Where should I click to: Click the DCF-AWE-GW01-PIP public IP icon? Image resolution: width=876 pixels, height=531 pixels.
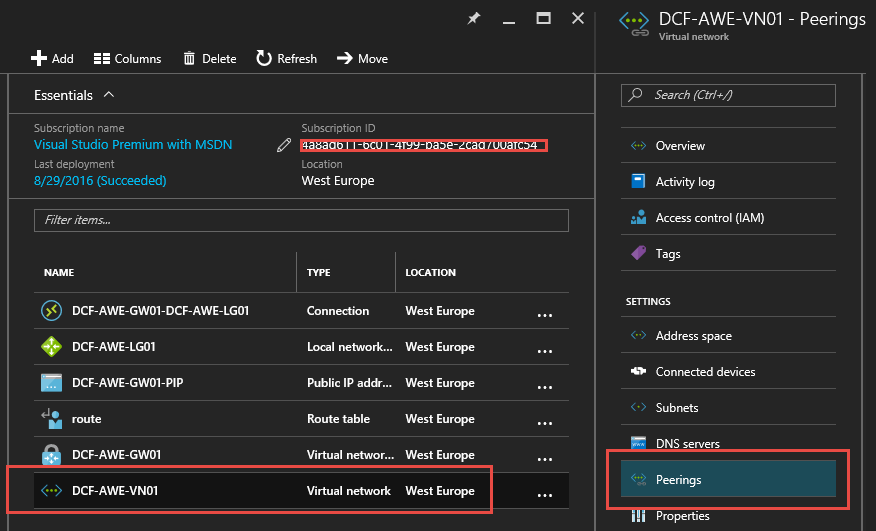[x=52, y=383]
